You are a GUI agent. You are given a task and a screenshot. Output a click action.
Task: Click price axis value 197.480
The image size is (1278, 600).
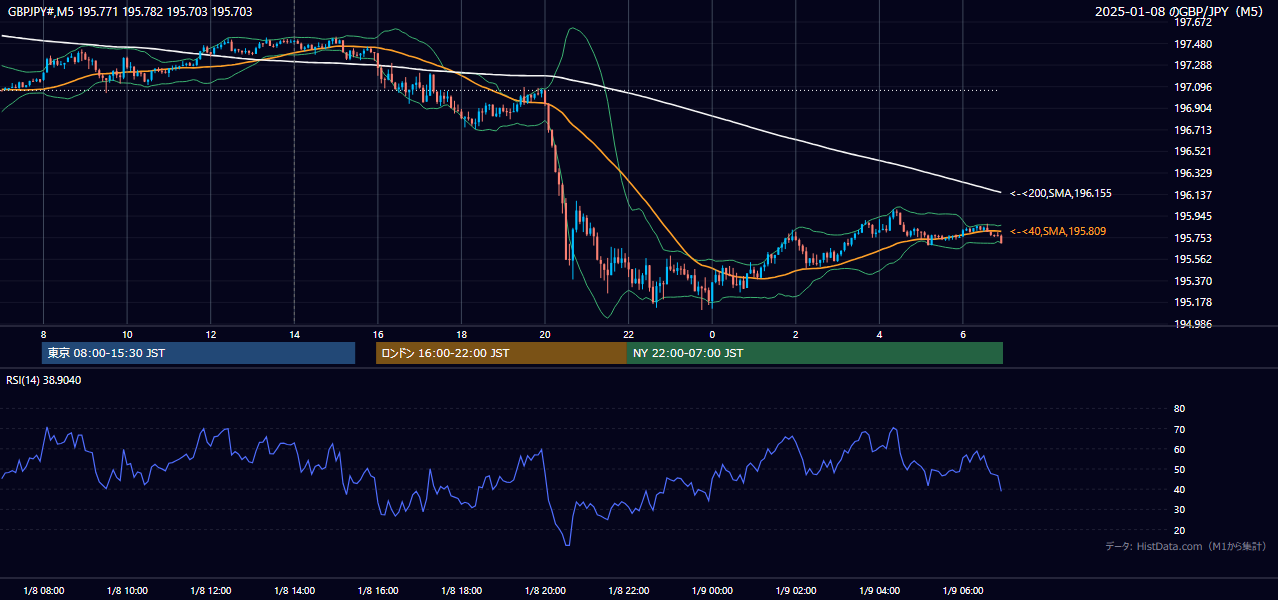click(x=1193, y=44)
